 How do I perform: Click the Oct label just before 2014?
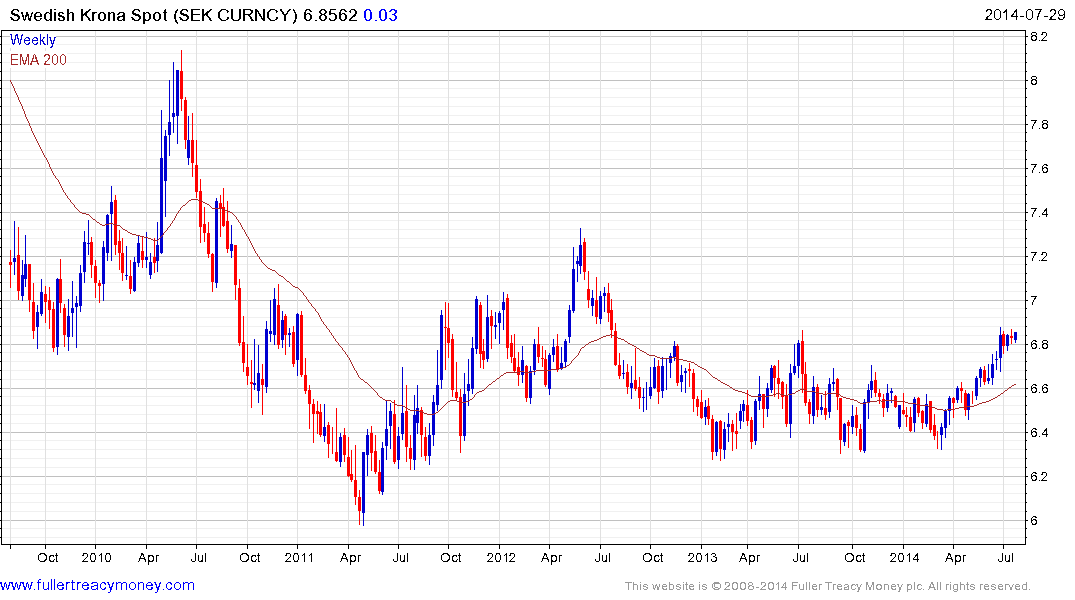(854, 557)
